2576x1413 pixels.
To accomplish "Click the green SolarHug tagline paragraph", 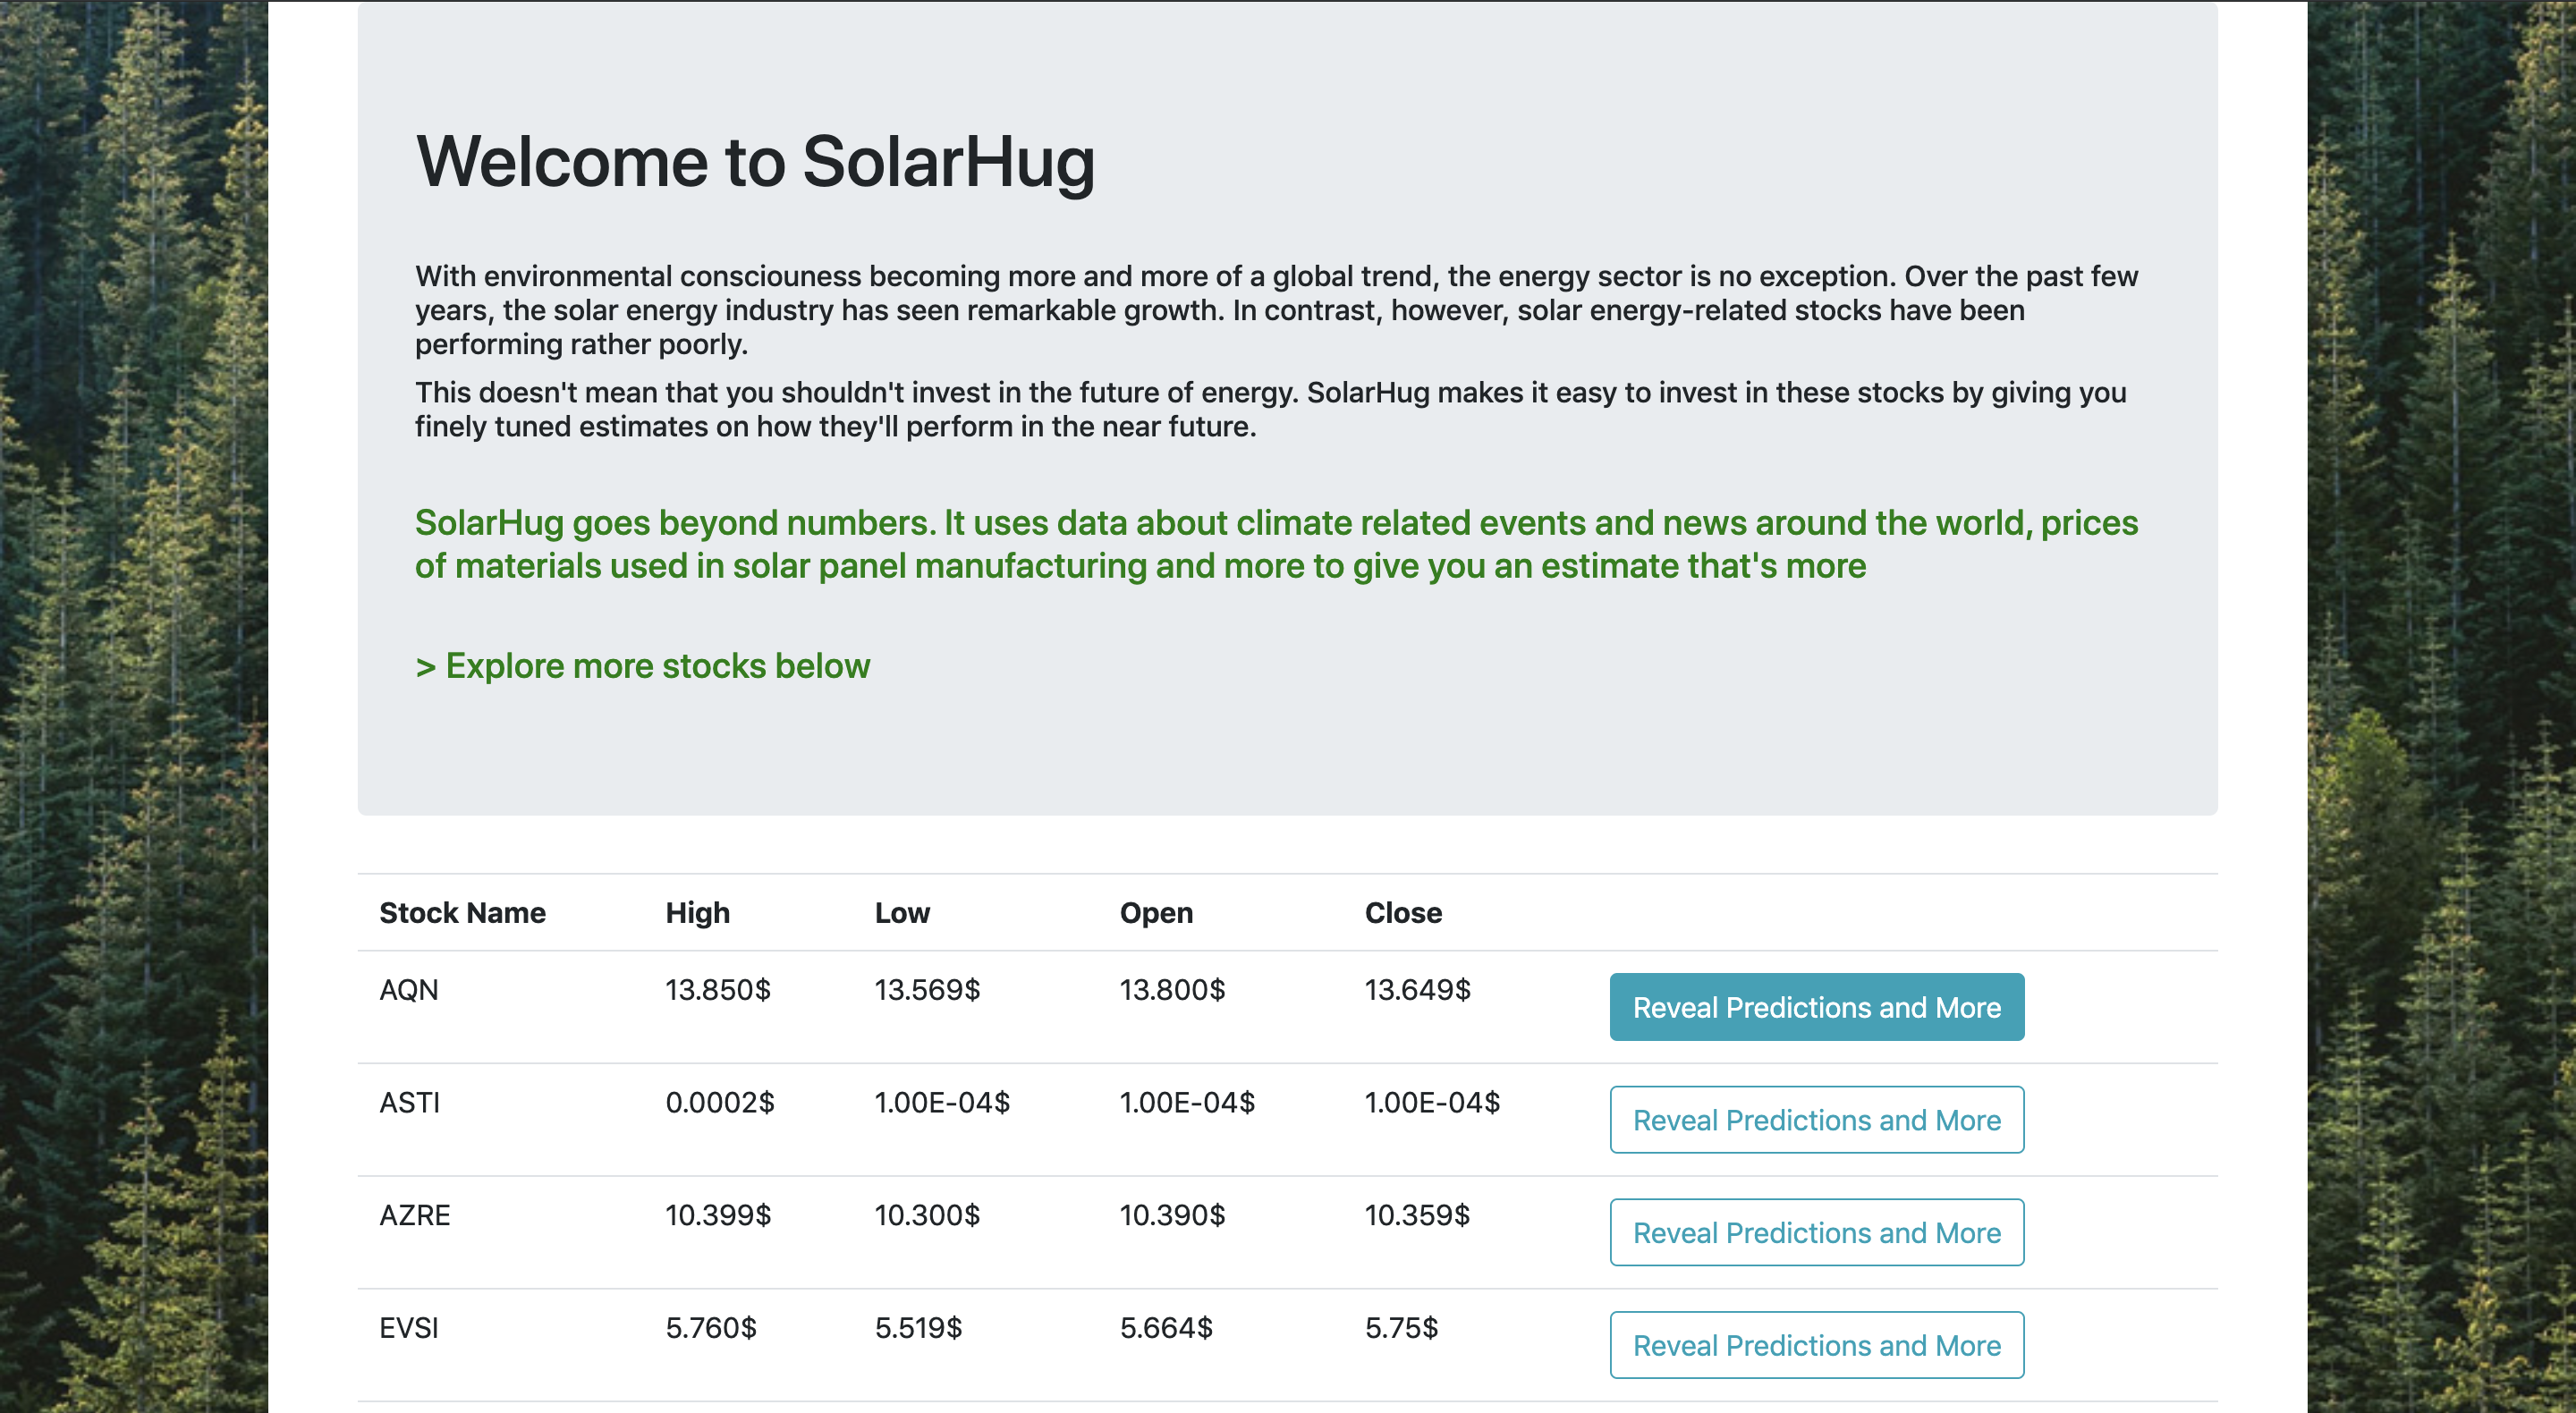I will click(1276, 544).
